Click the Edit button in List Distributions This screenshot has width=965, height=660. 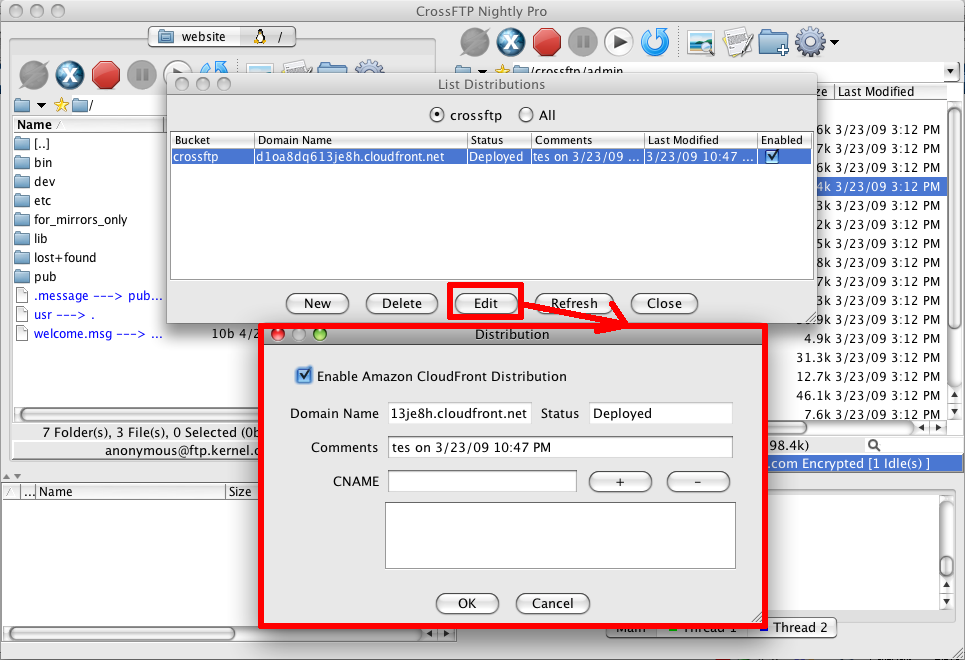(x=486, y=304)
